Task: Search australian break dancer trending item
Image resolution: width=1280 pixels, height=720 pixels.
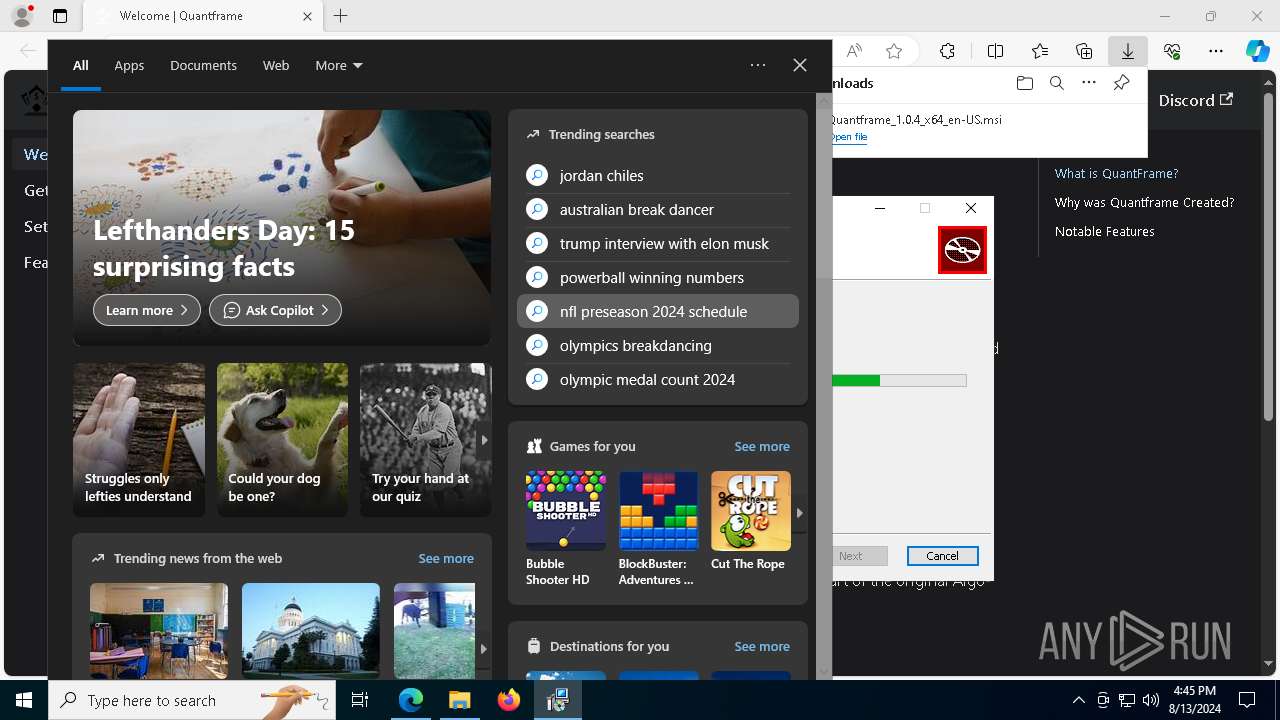Action: (658, 209)
